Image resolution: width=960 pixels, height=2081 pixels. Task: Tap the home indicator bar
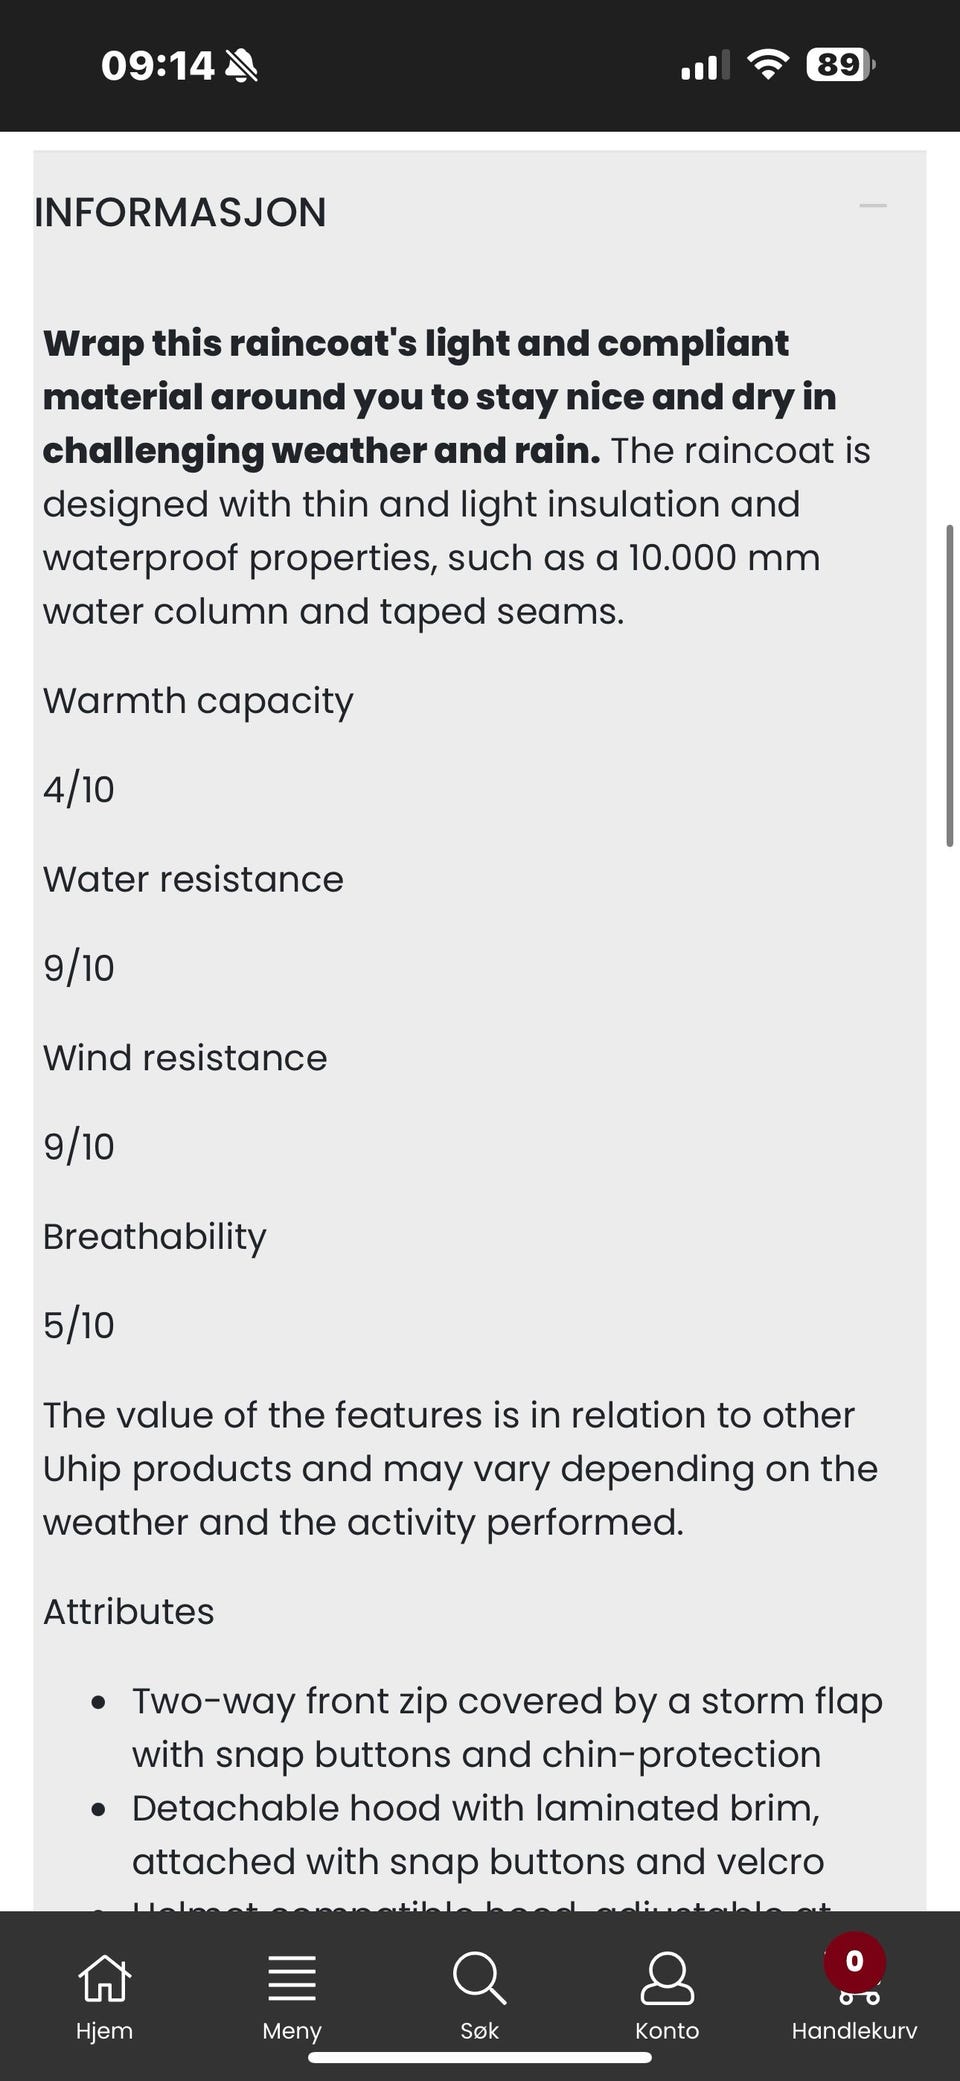480,2057
